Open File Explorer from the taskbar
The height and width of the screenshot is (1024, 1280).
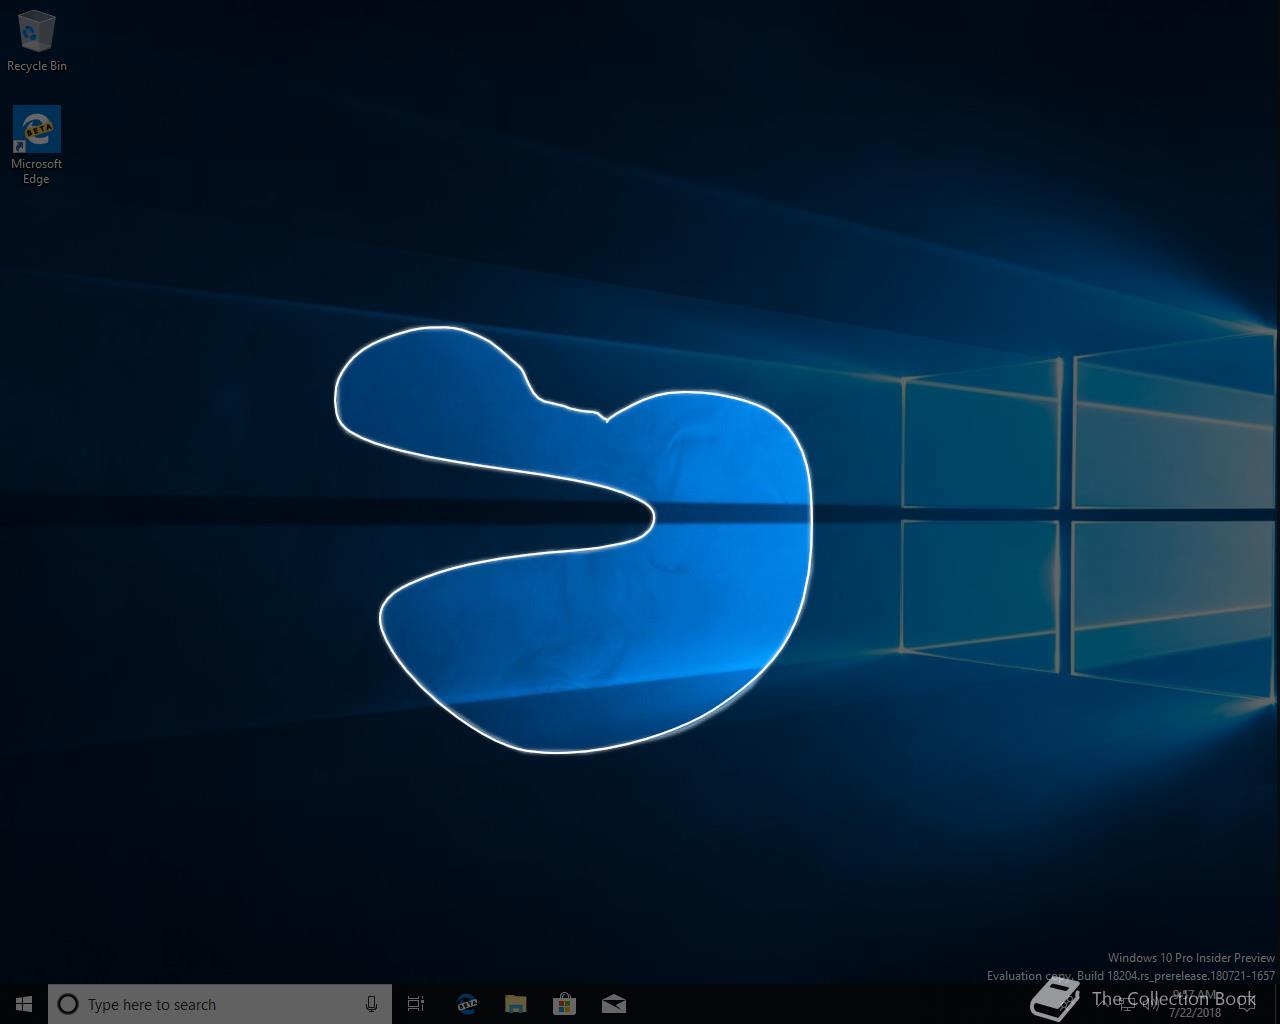(x=515, y=1004)
